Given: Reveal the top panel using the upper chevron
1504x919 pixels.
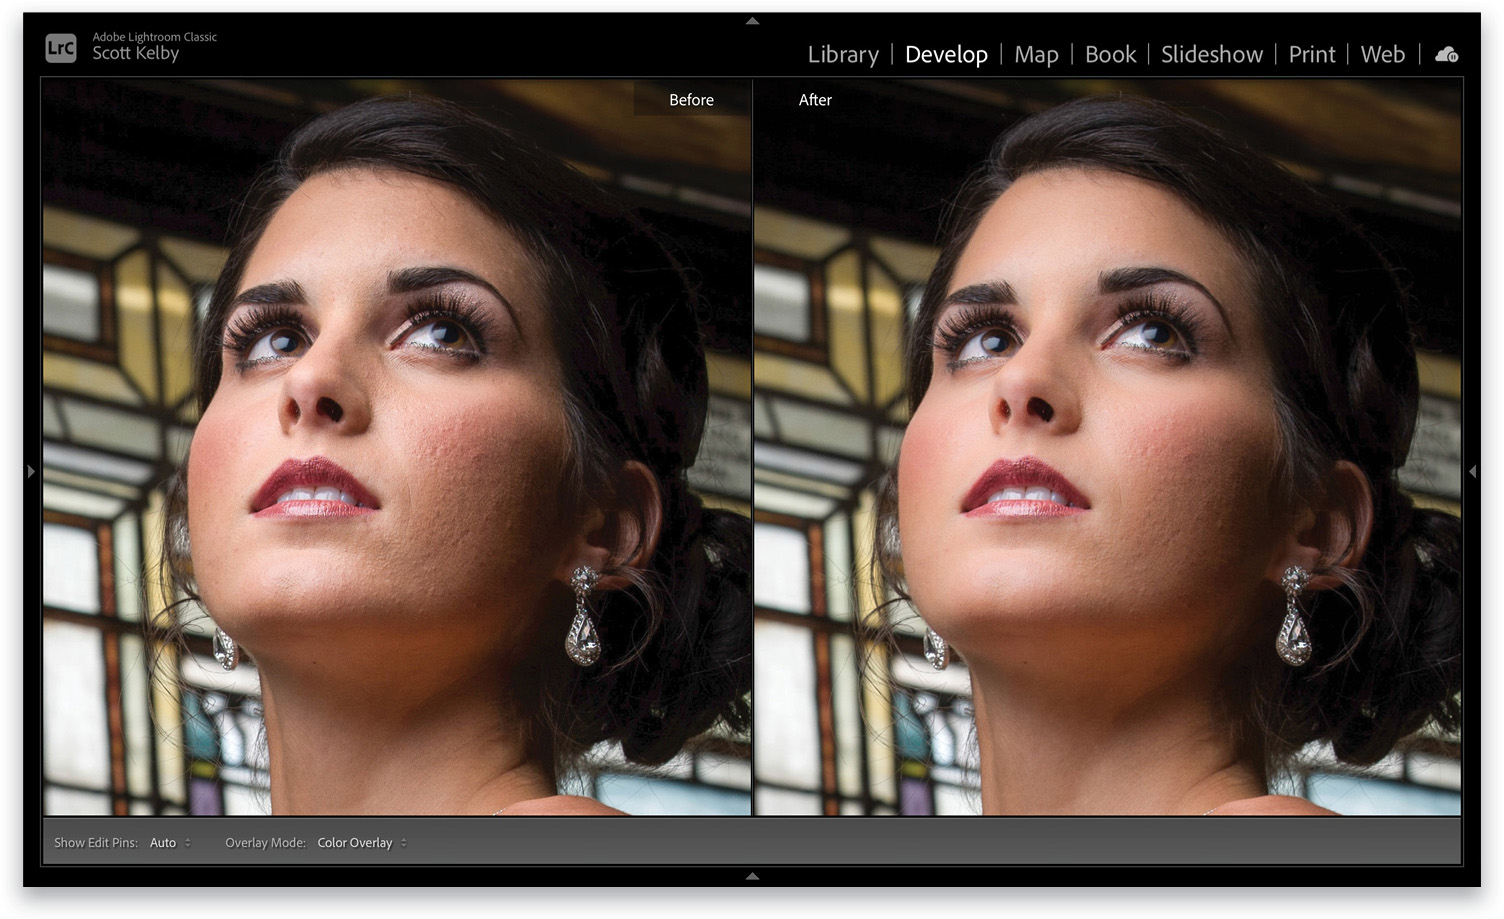Looking at the screenshot, I should [x=752, y=19].
